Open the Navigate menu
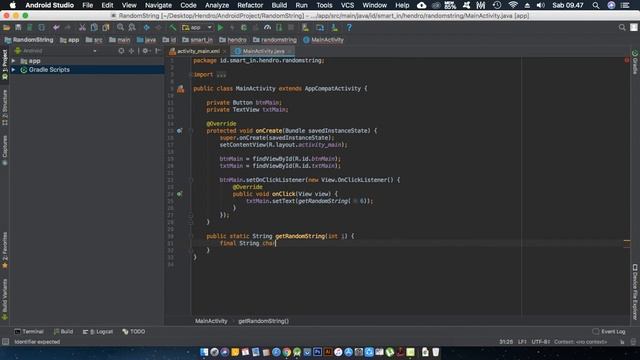 coord(158,5)
